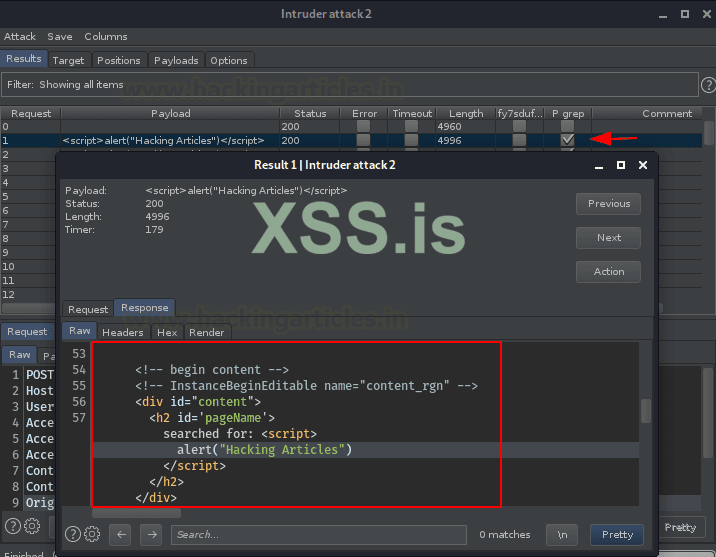Toggle fy7sduf checkbox in request row 1

click(519, 140)
